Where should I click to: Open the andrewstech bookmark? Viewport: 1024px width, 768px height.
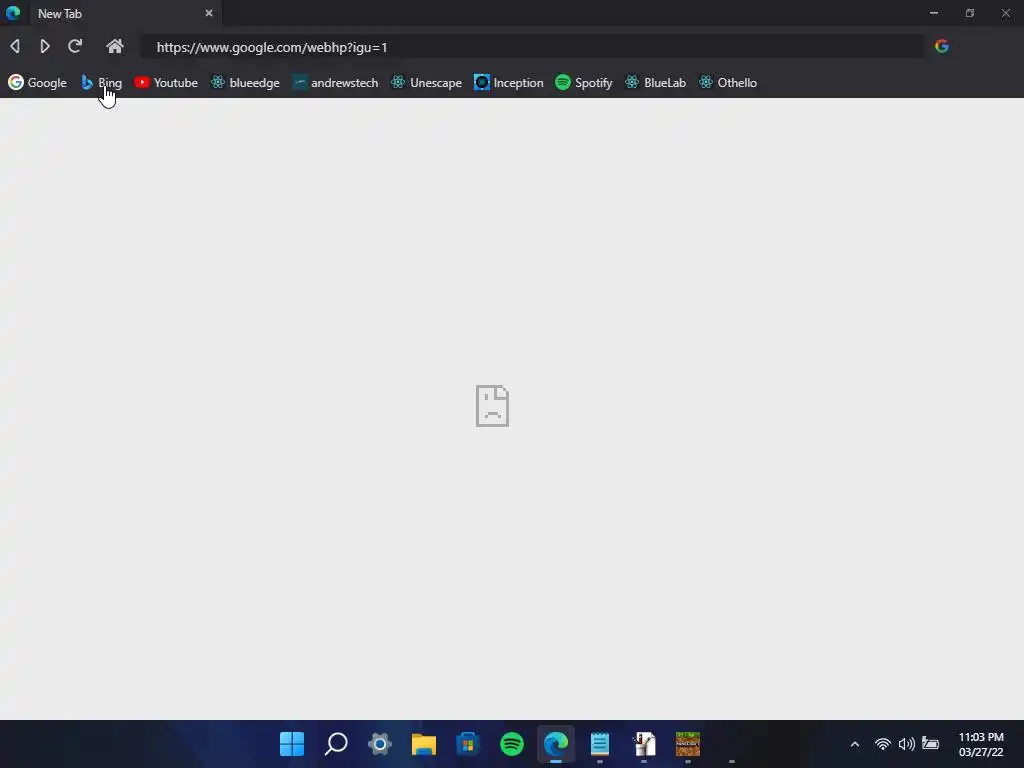(x=335, y=83)
